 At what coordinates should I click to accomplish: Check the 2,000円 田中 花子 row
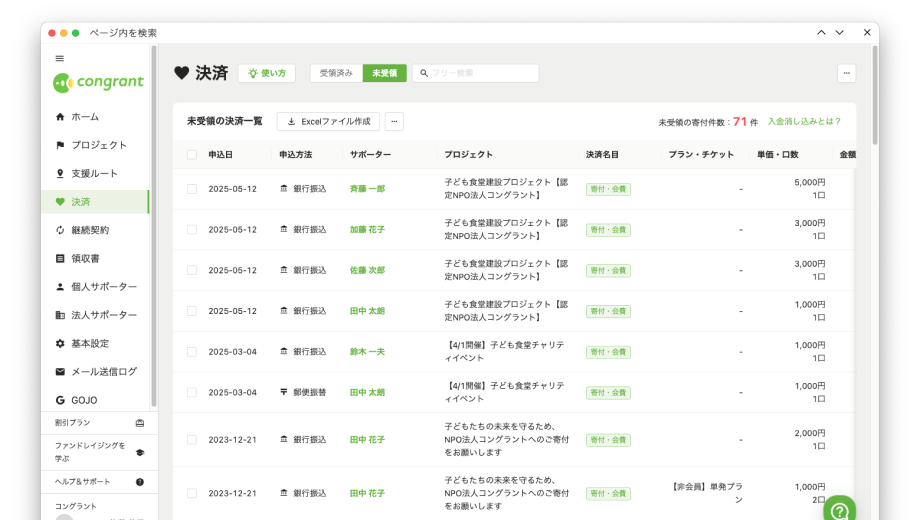click(x=192, y=440)
